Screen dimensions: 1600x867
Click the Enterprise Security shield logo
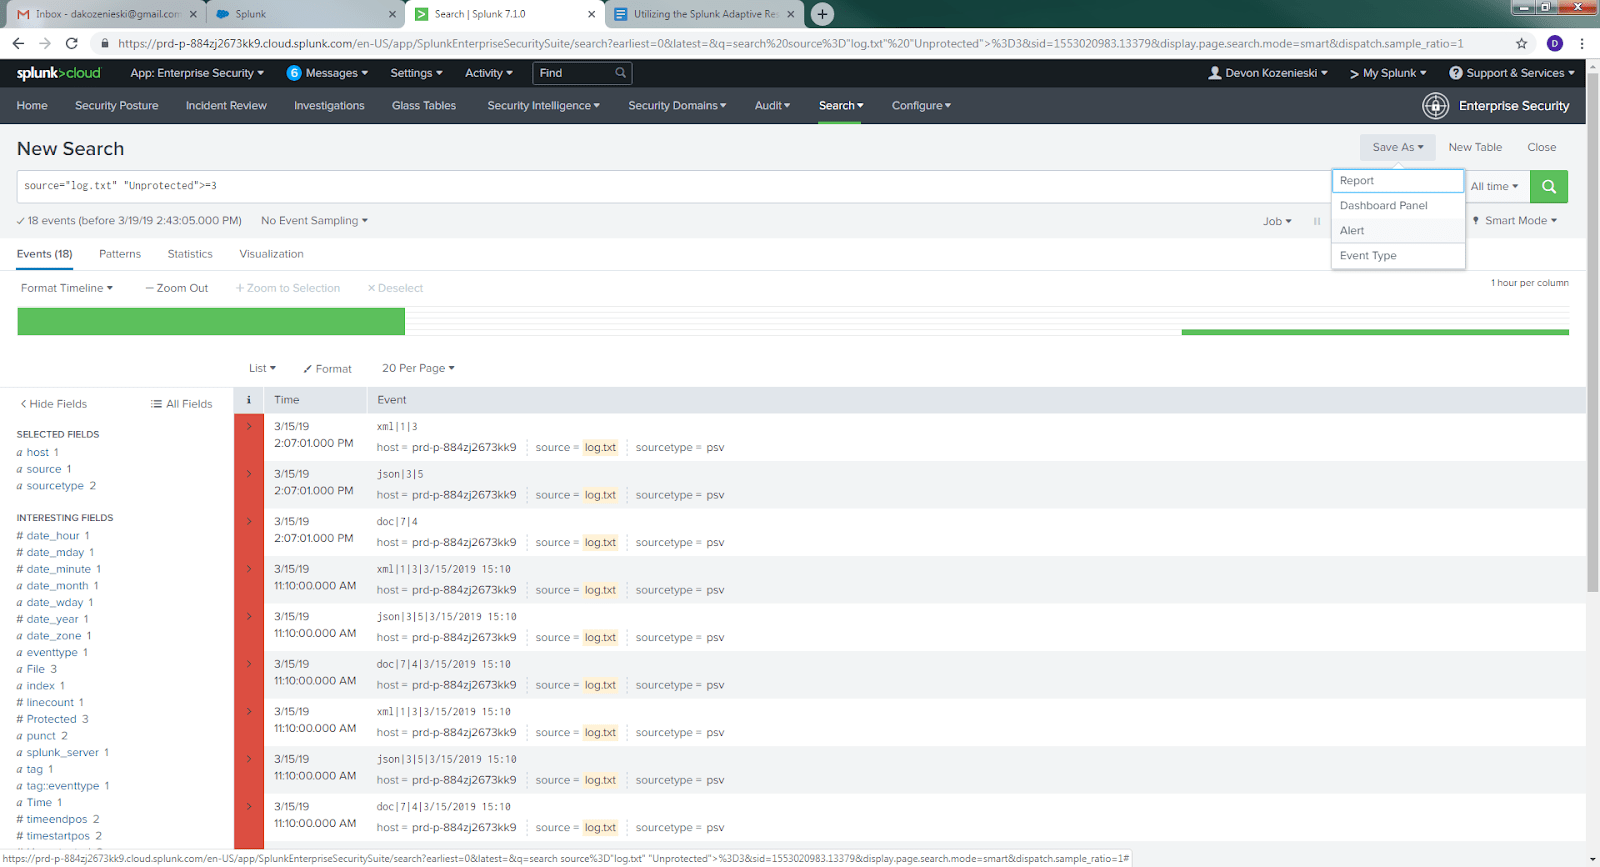click(x=1436, y=106)
